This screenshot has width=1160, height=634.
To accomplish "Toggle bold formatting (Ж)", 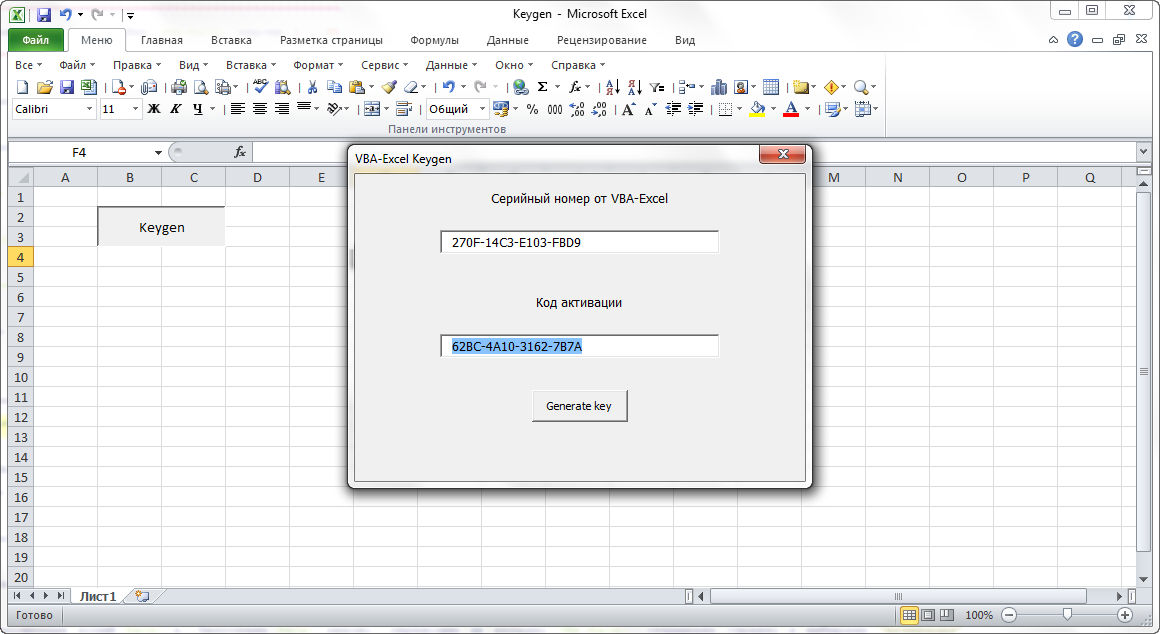I will tap(154, 109).
